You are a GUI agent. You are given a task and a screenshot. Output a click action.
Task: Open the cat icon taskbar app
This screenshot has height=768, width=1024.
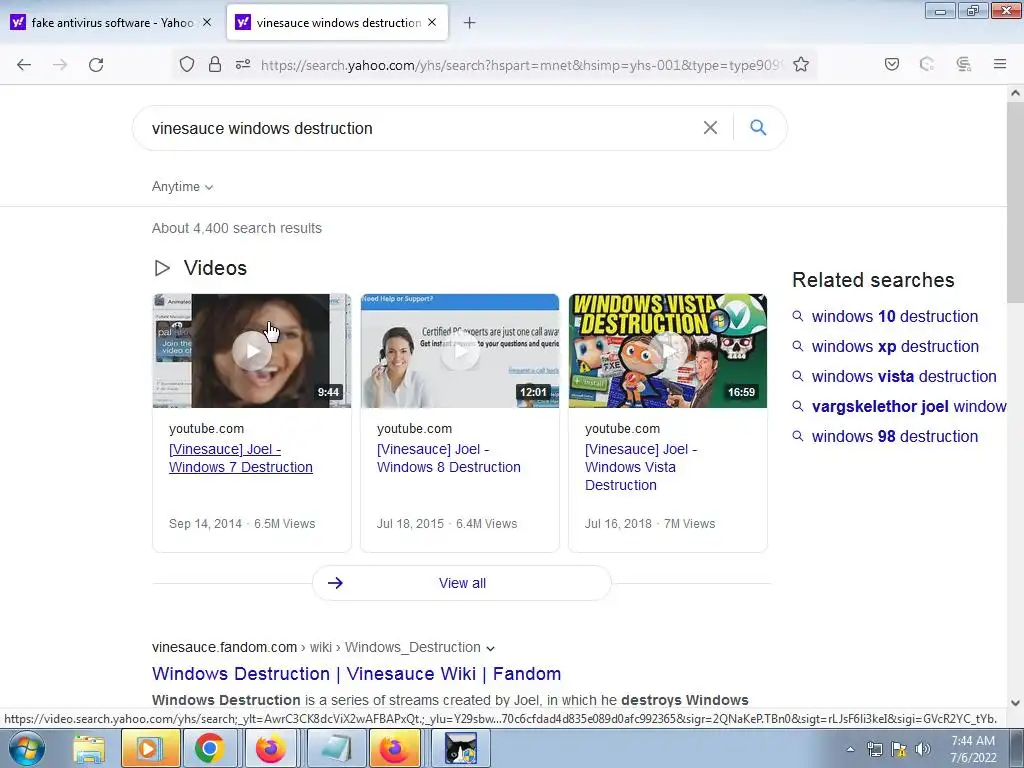[x=460, y=749]
